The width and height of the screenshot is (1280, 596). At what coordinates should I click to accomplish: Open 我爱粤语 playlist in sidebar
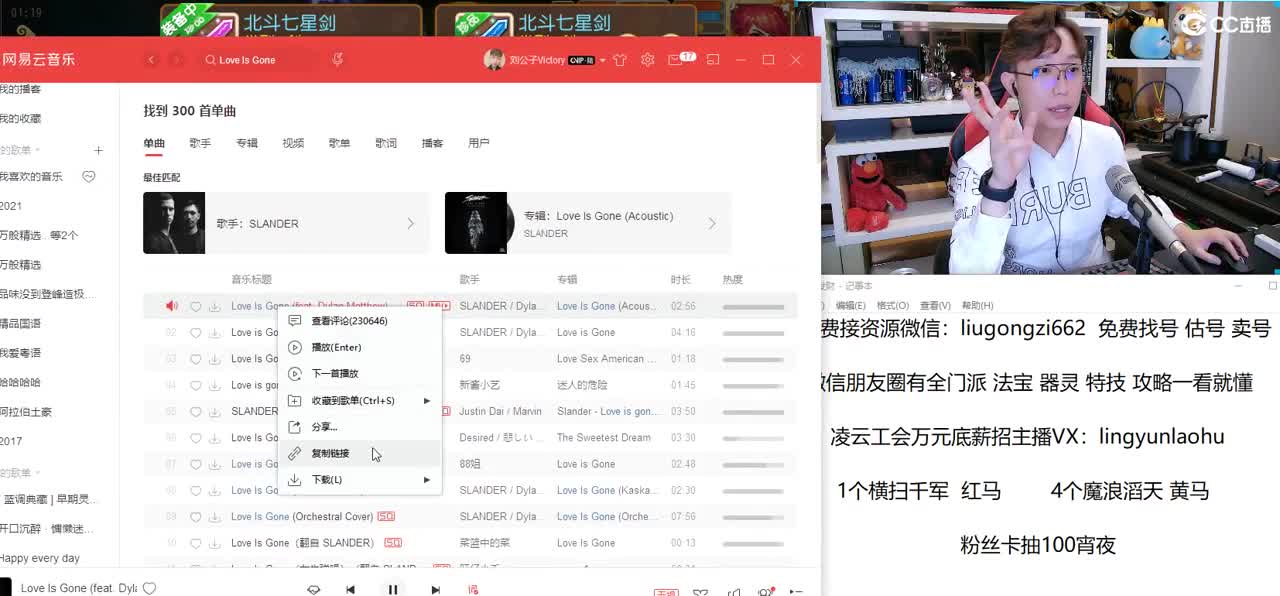(20, 353)
